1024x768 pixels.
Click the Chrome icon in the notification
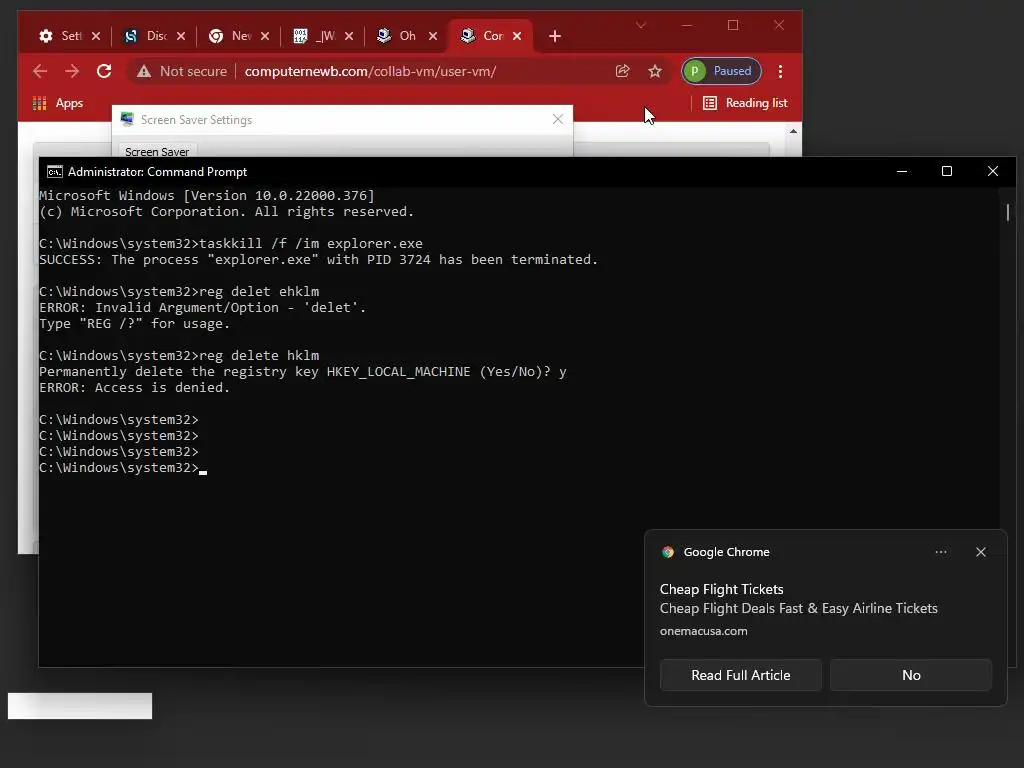667,552
